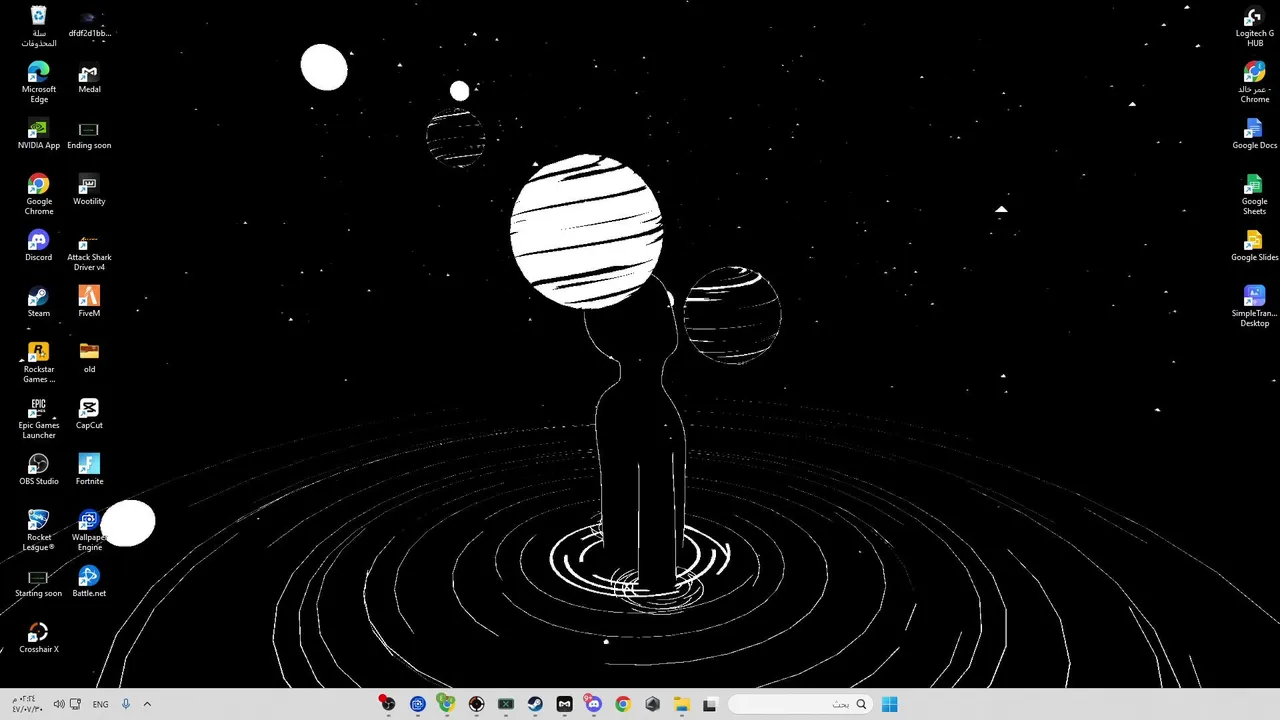Open File Explorer from the taskbar
Image resolution: width=1280 pixels, height=720 pixels.
pyautogui.click(x=682, y=704)
